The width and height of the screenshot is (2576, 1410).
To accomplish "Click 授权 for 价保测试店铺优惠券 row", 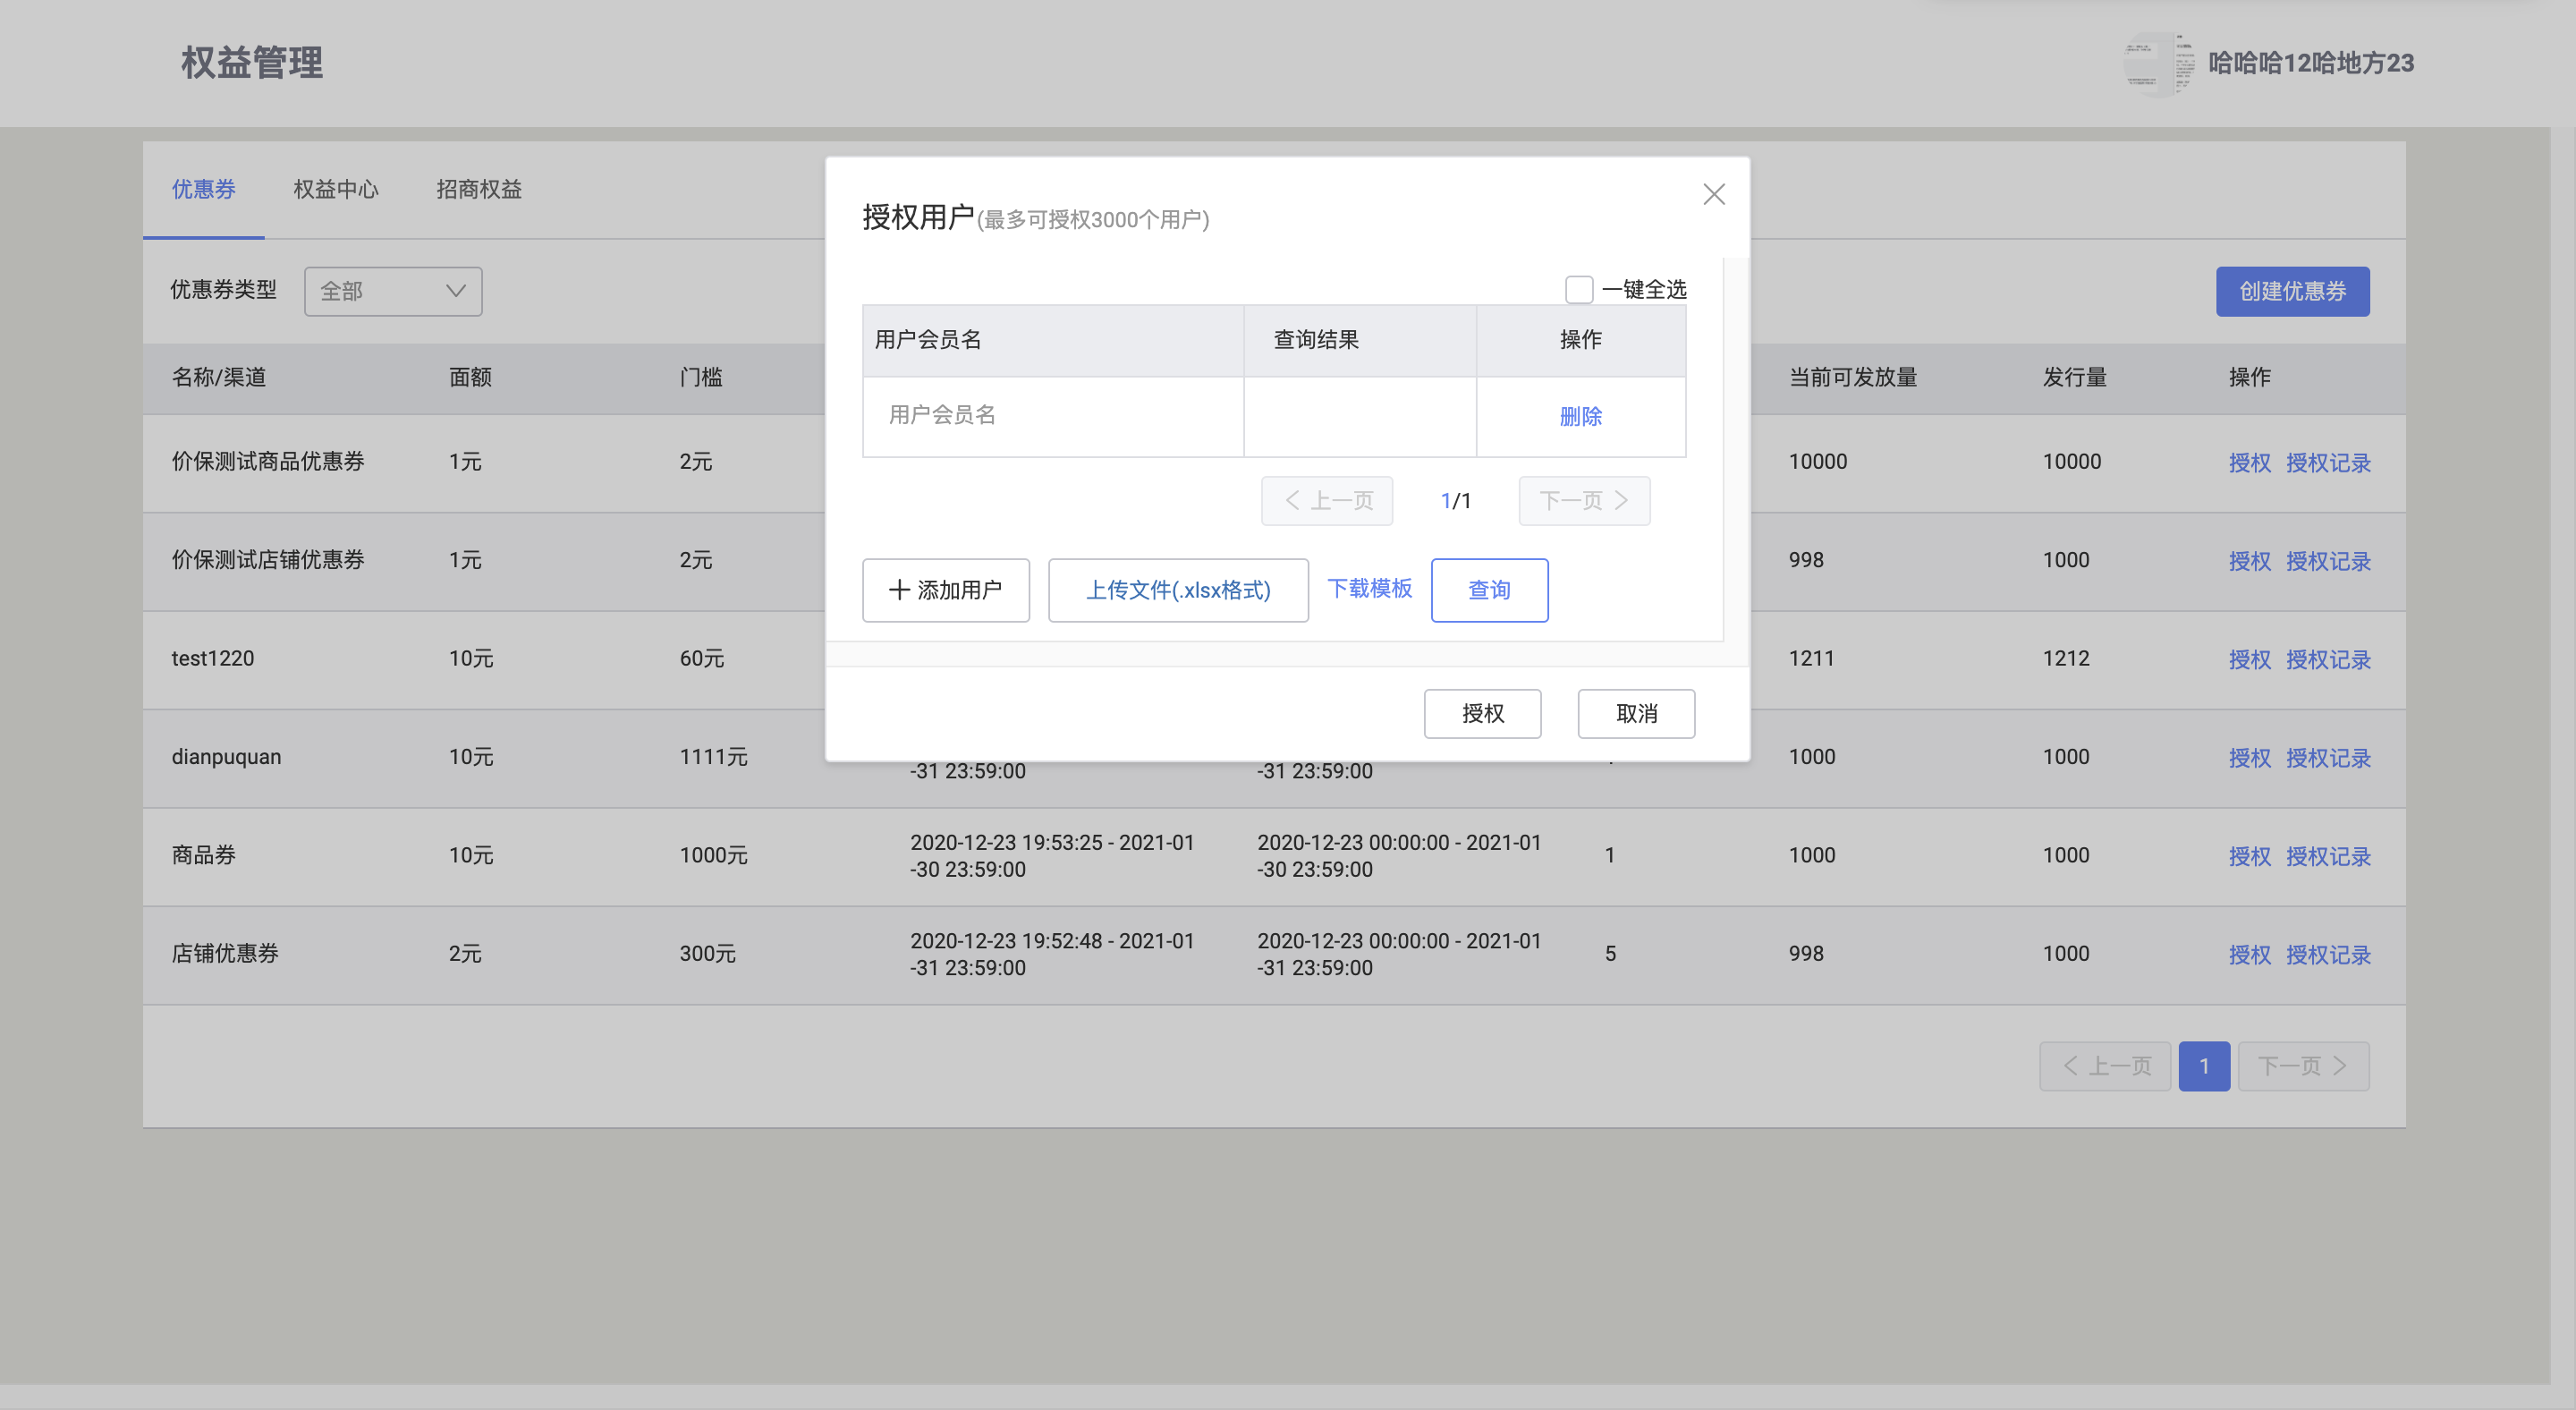I will coord(2249,561).
